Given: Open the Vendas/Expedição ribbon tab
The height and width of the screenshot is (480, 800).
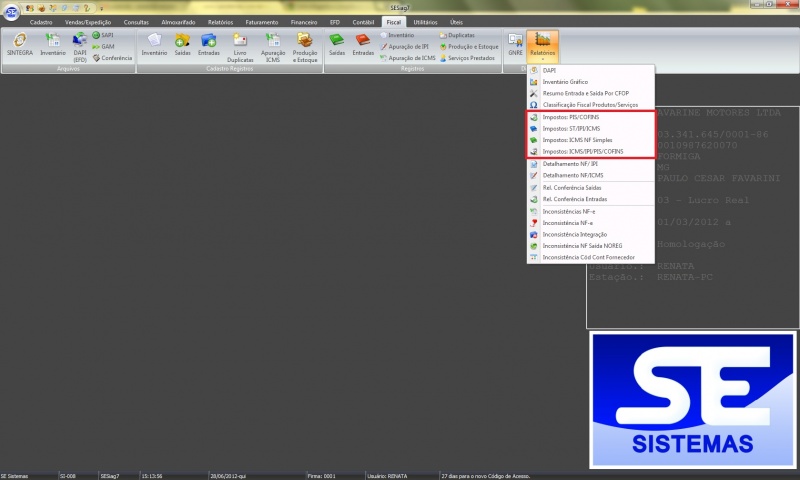Looking at the screenshot, I should pos(86,21).
